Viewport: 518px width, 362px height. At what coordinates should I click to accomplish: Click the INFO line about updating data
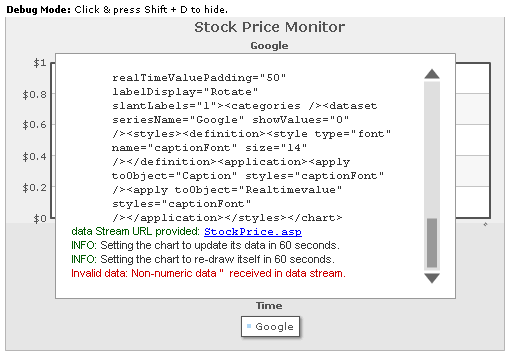[x=205, y=245]
